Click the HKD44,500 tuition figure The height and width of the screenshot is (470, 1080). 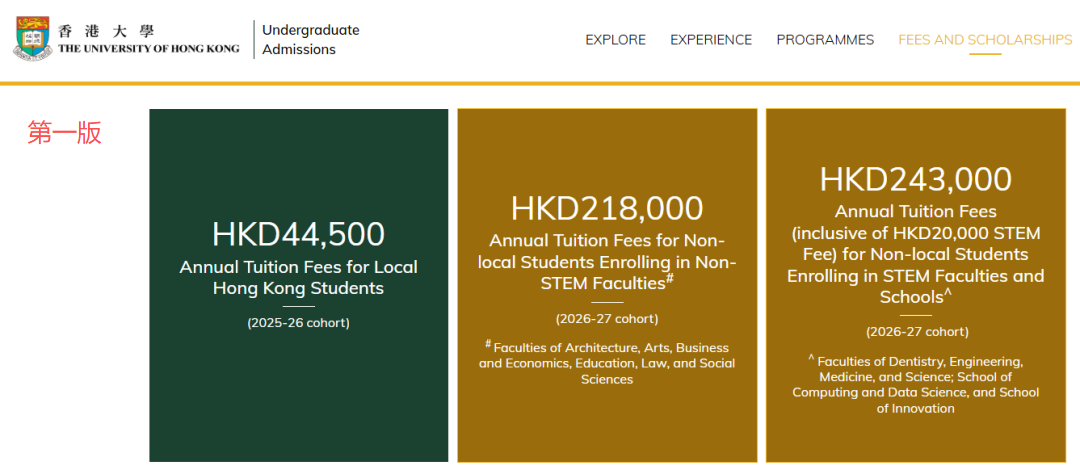point(298,234)
